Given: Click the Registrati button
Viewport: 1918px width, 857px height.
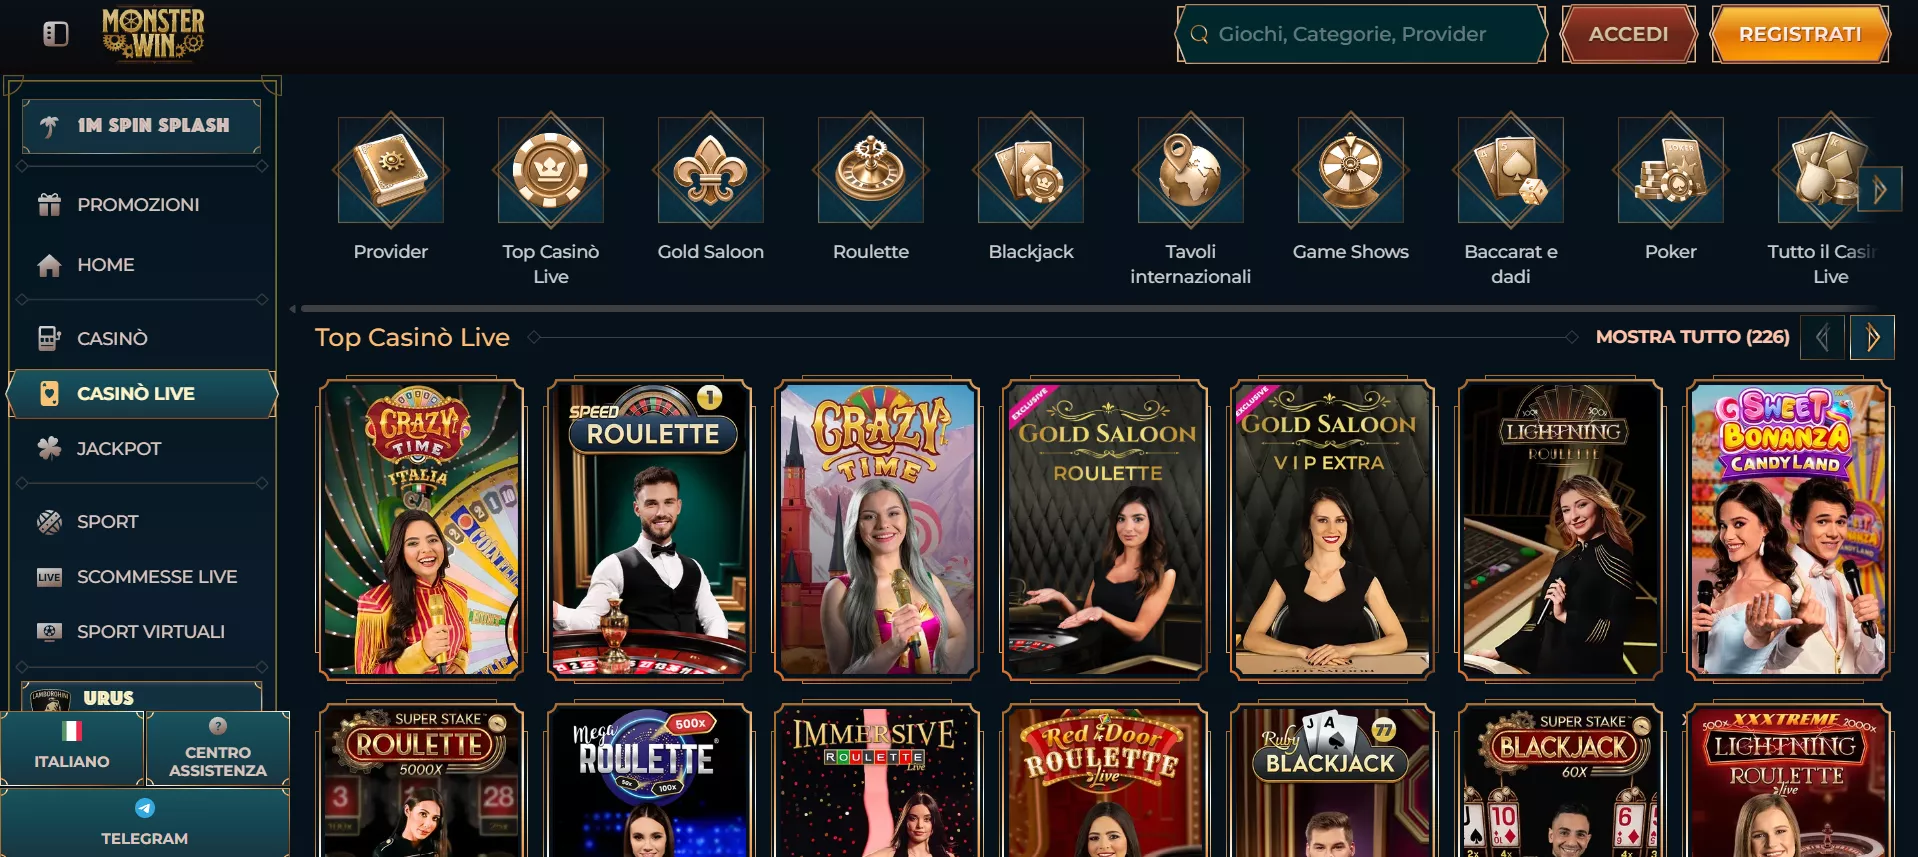Looking at the screenshot, I should pos(1800,34).
